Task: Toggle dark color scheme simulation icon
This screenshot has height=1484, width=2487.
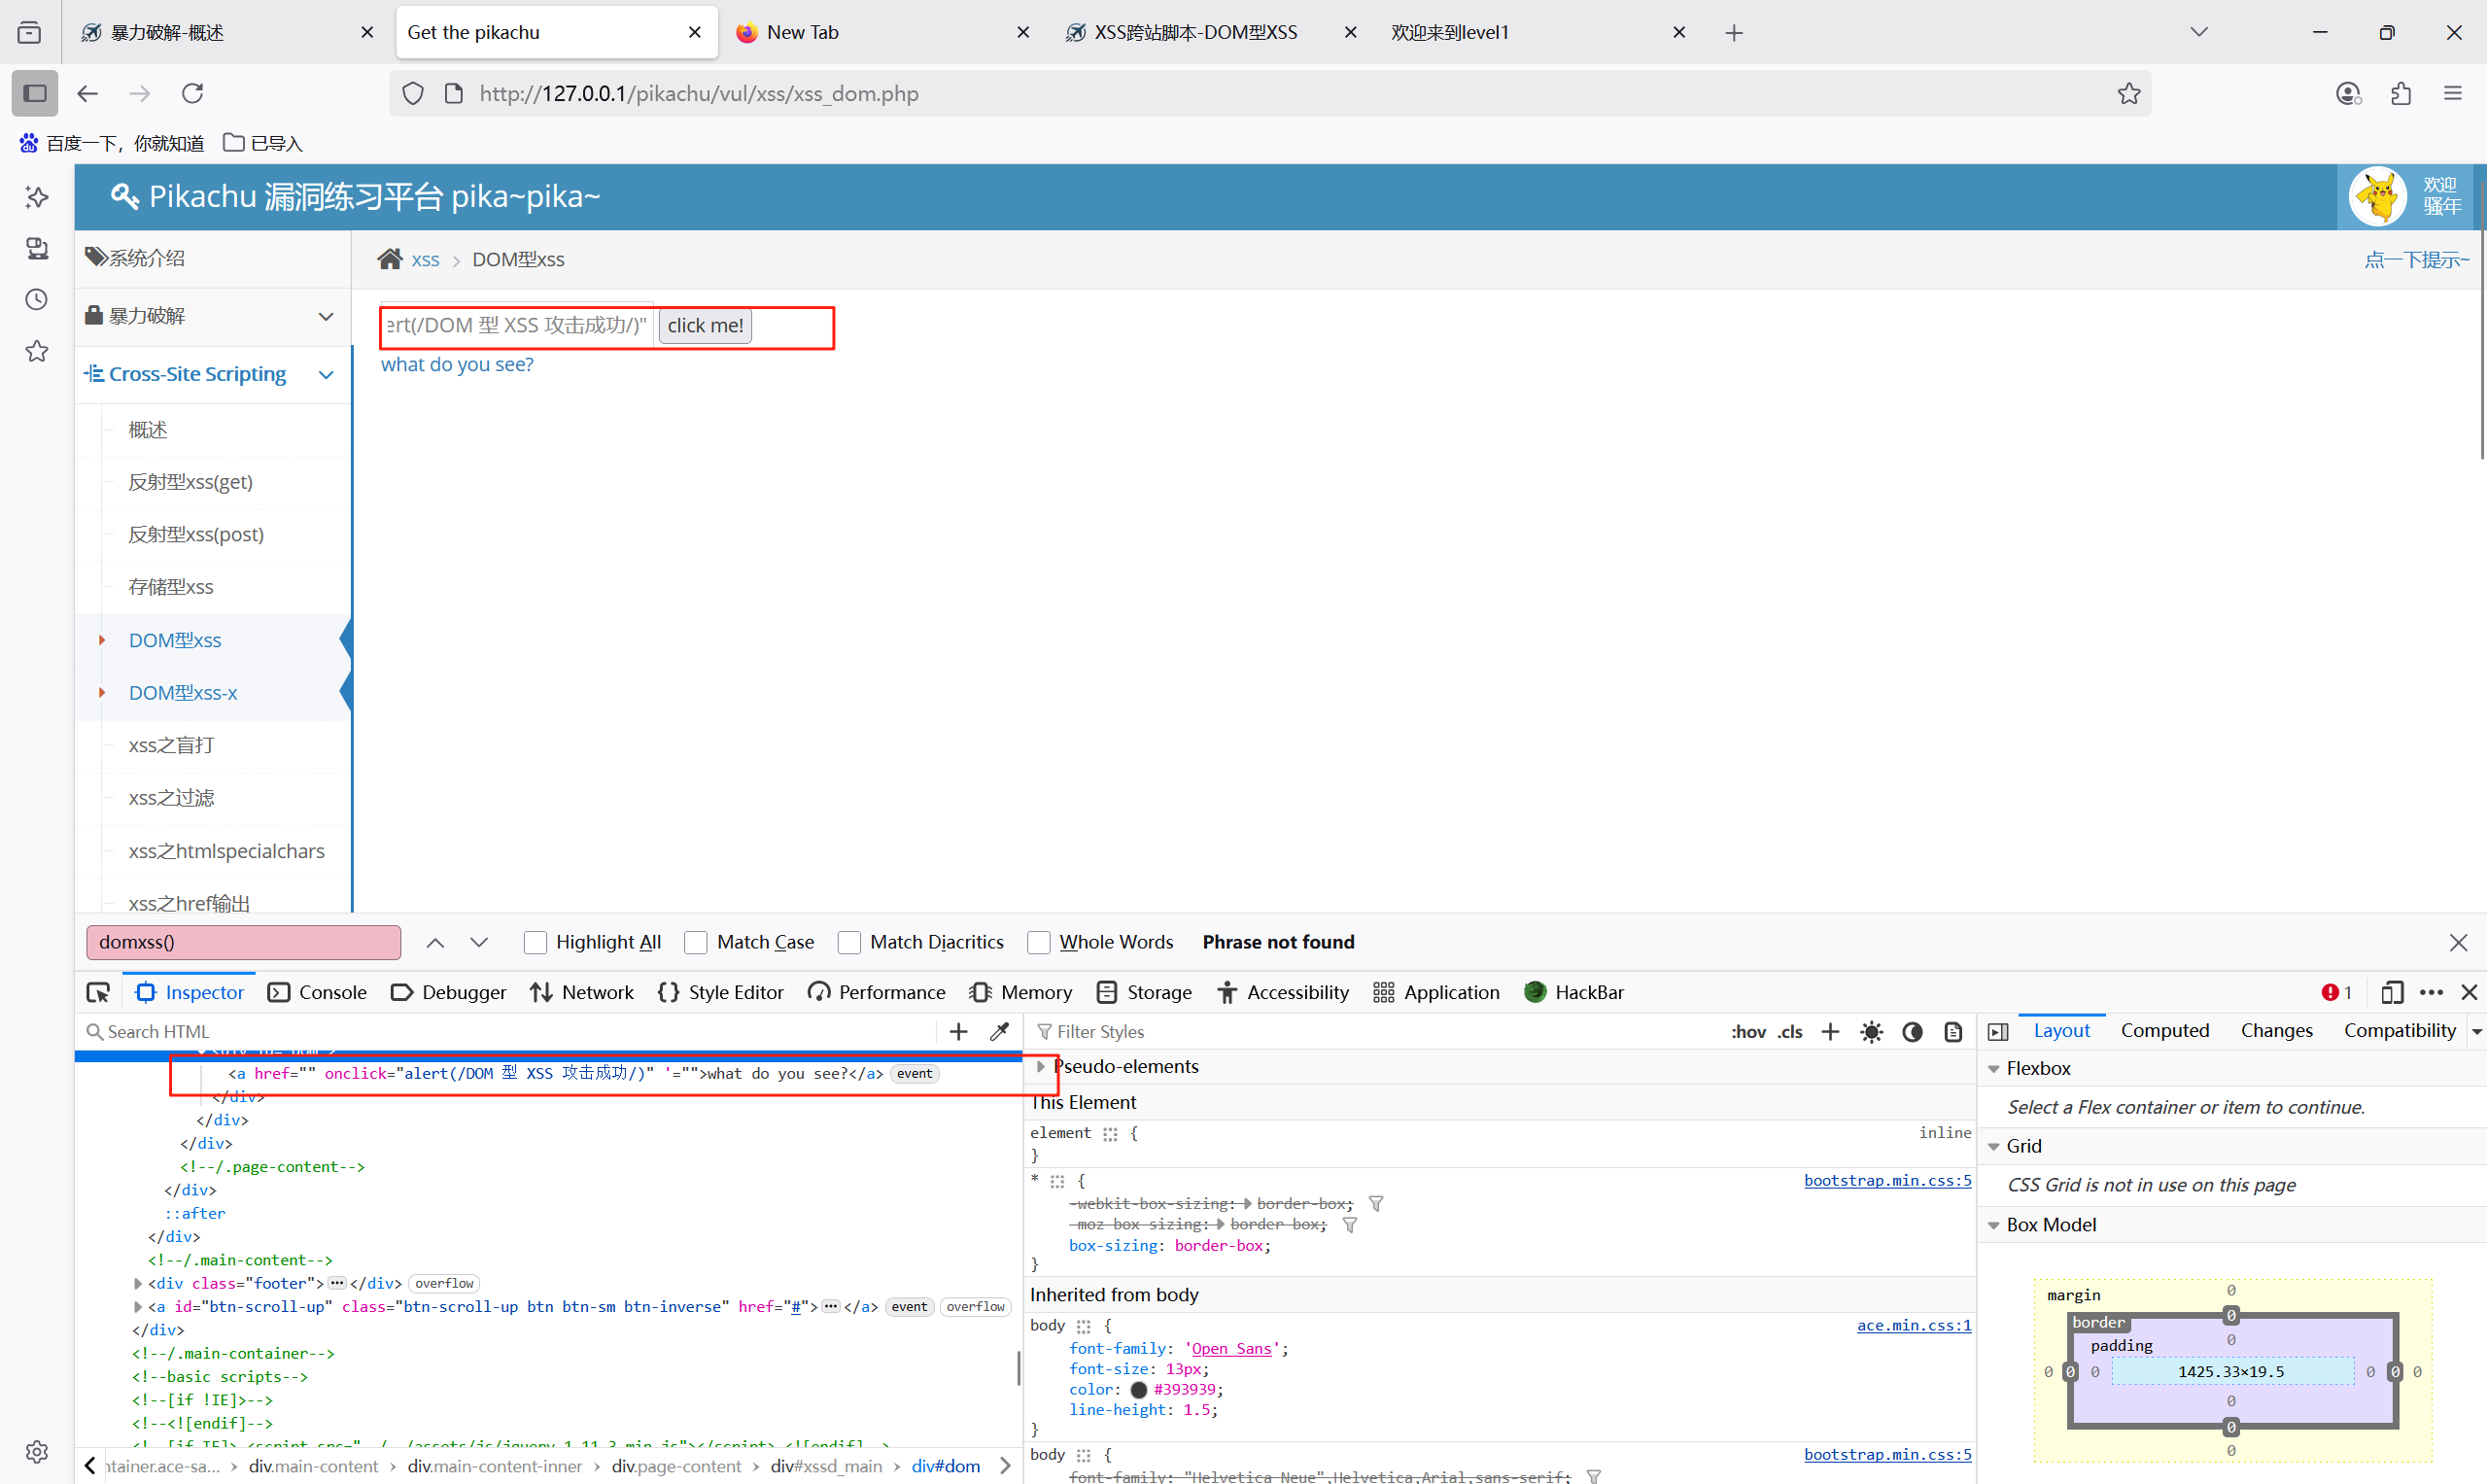Action: (1912, 1031)
